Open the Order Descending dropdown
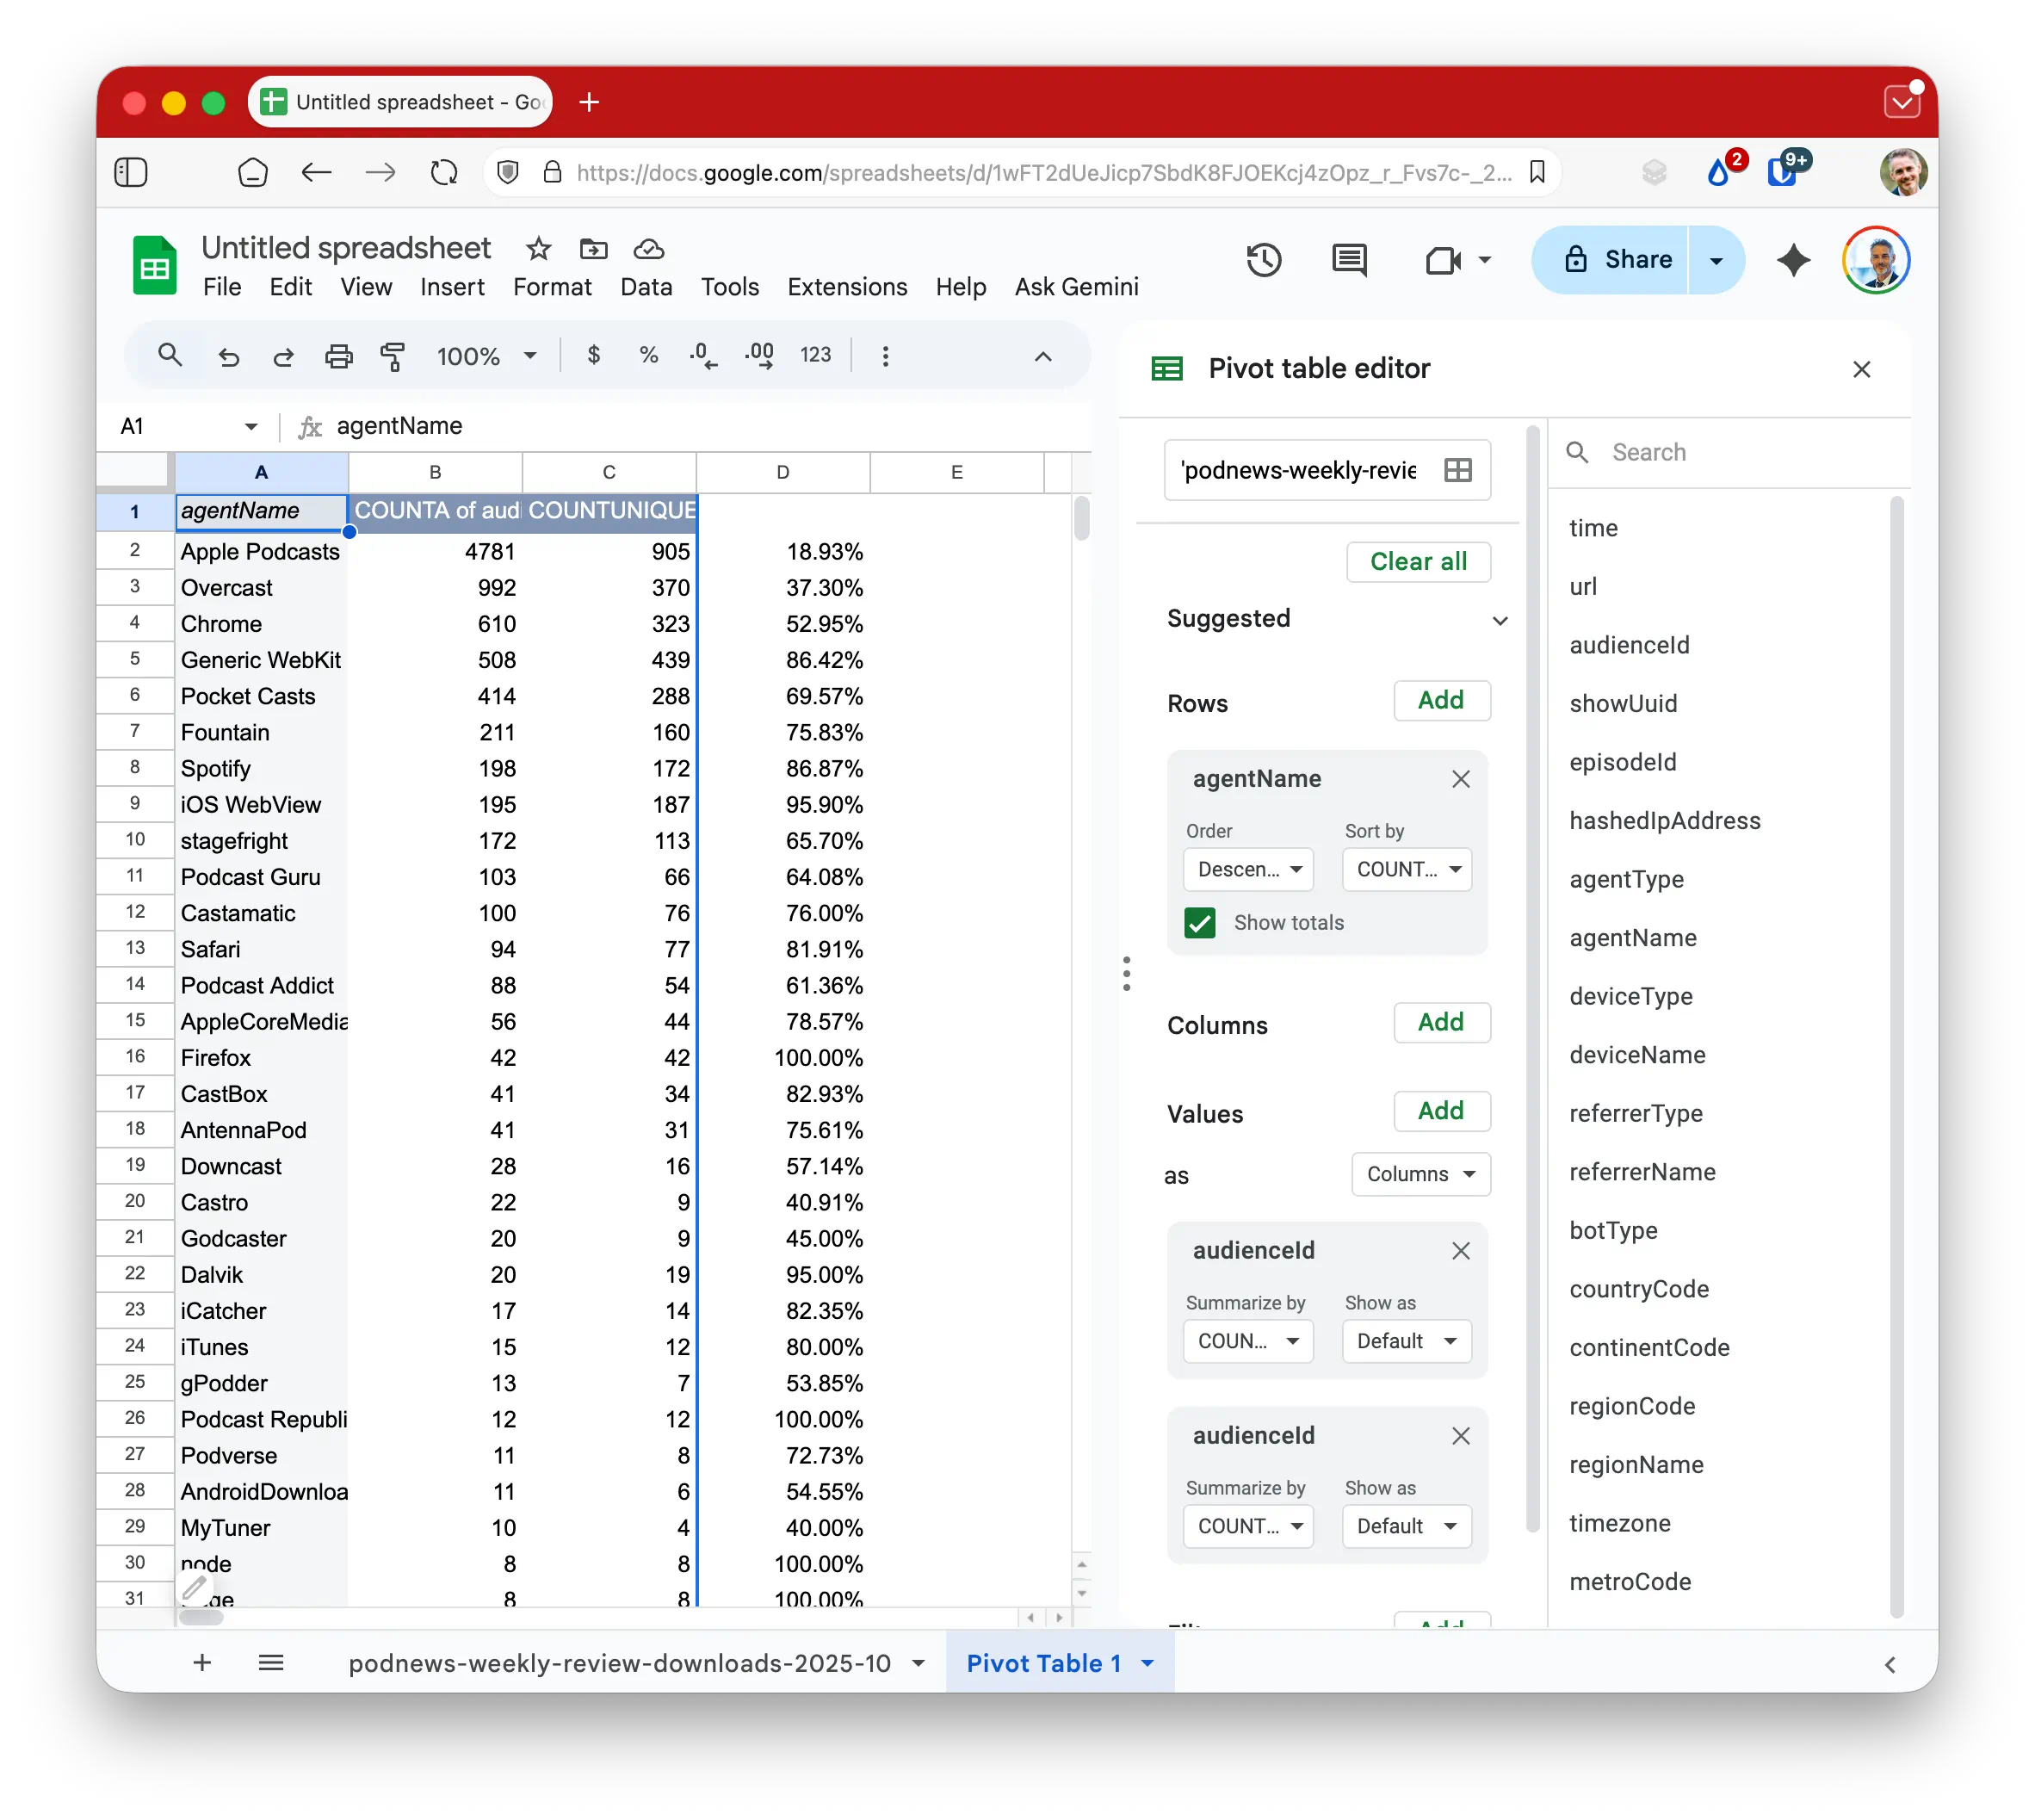 pyautogui.click(x=1248, y=869)
